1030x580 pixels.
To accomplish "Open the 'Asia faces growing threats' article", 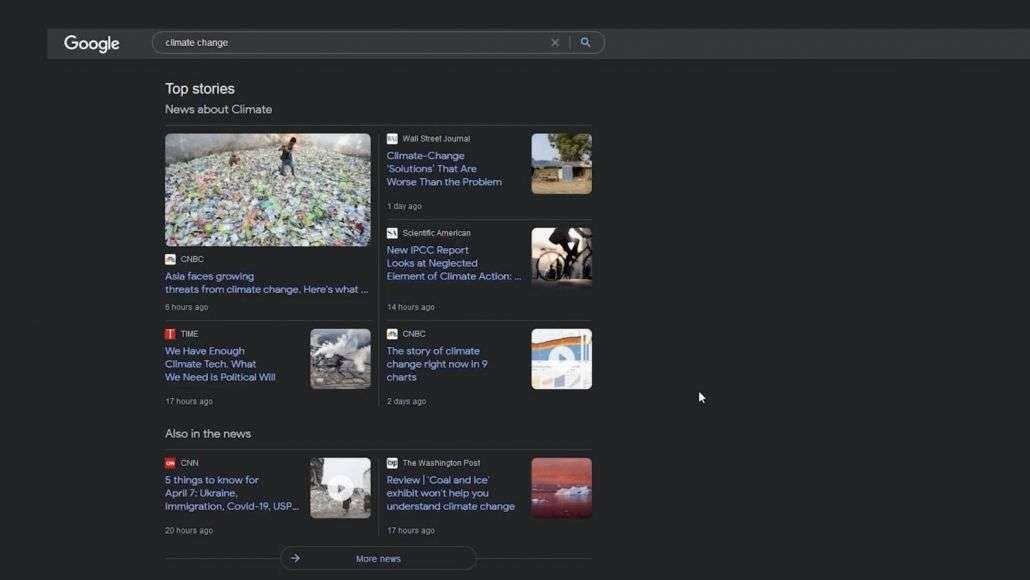I will [x=266, y=283].
